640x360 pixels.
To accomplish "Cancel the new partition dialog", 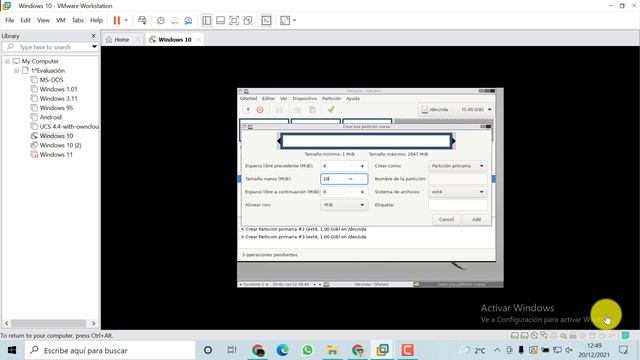I will click(446, 220).
